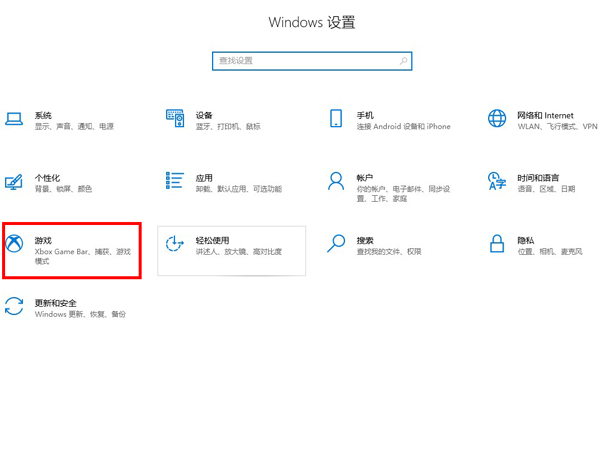Viewport: 600px width, 450px height.
Task: Click the '连接 Android 设备和 iPhone' description
Action: point(404,127)
